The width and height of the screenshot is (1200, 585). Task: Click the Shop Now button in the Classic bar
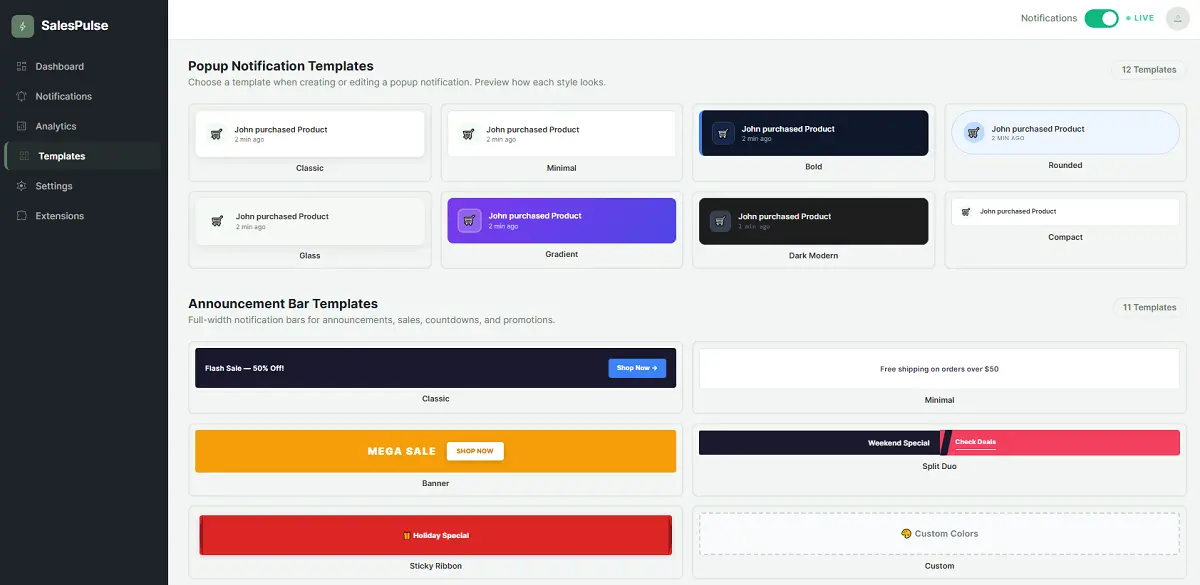pos(637,367)
